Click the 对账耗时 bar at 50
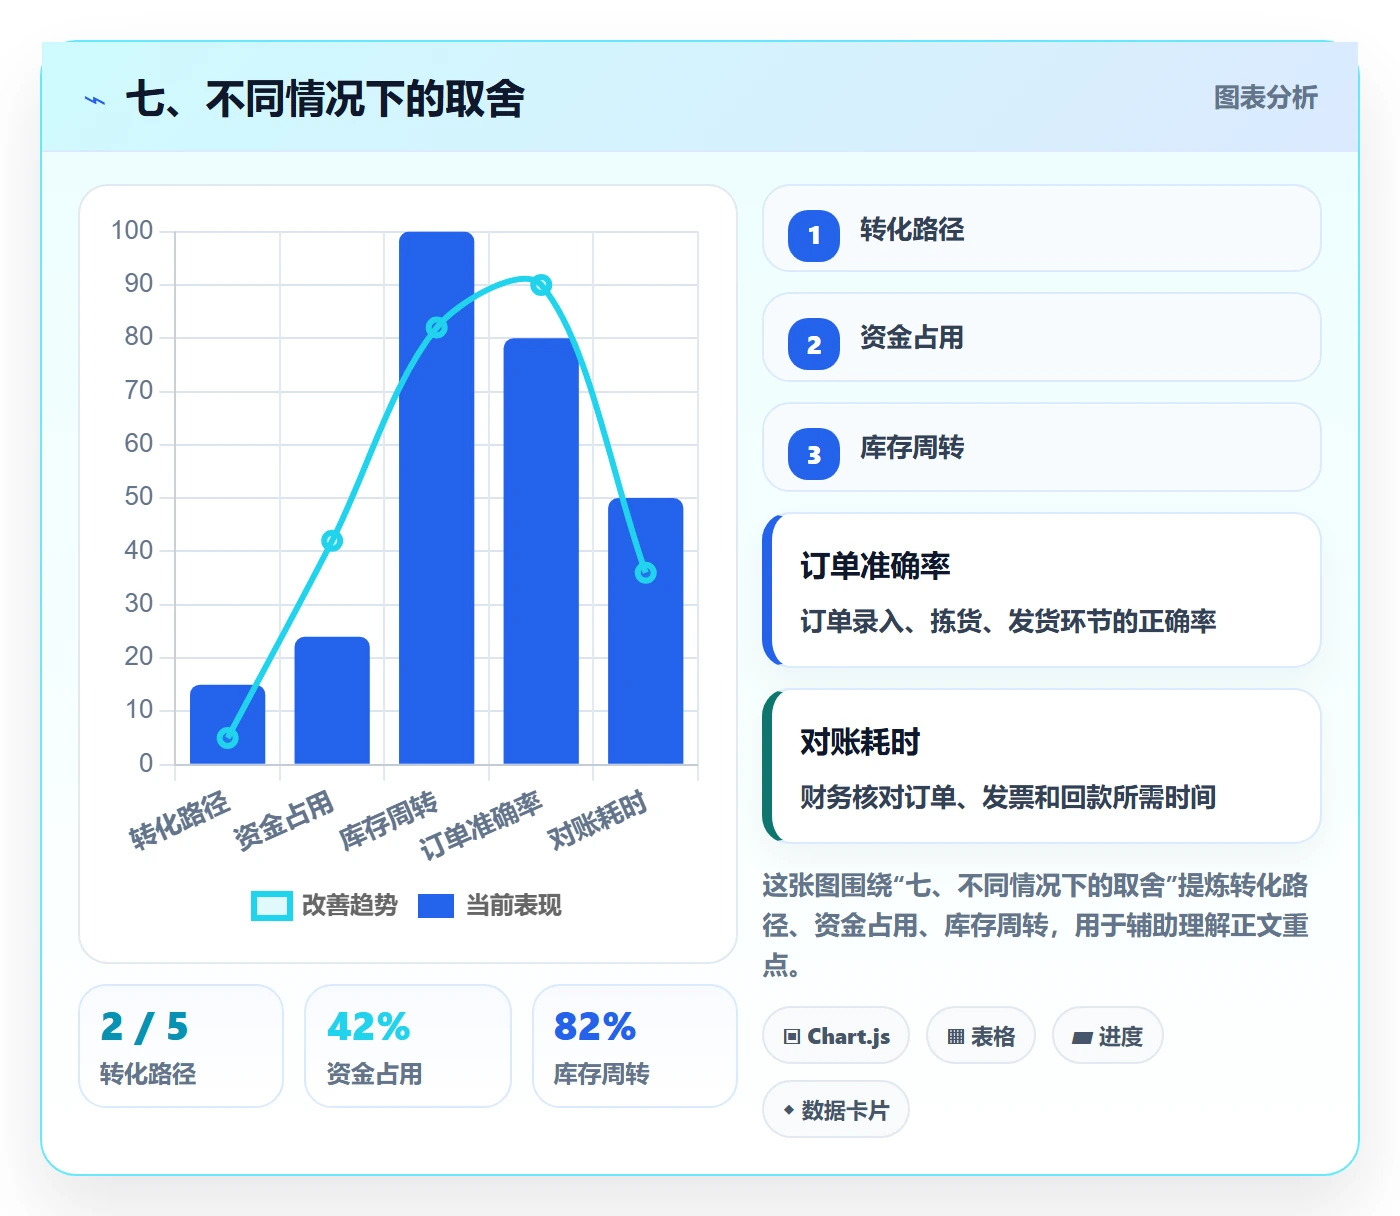 pyautogui.click(x=646, y=631)
